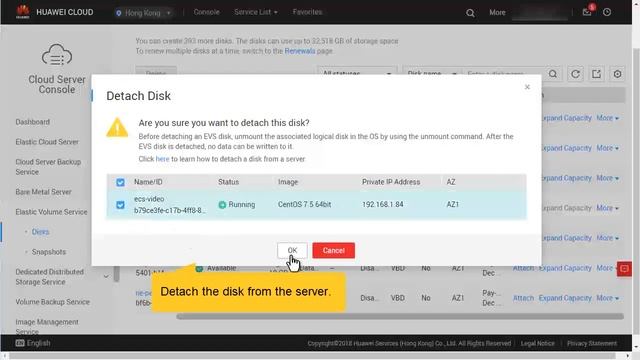
Task: Click the 'here' detach help link
Action: (162, 159)
